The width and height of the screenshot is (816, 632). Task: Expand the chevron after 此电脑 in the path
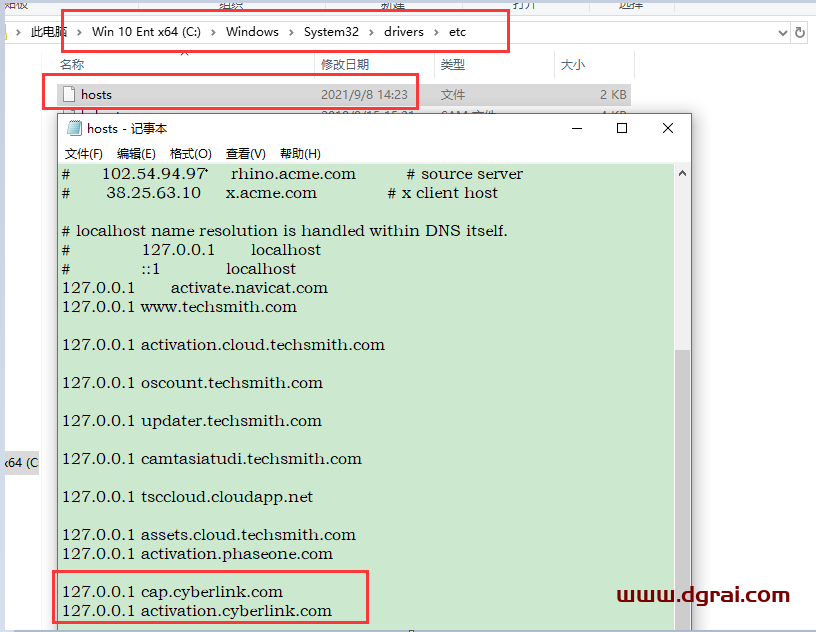[x=79, y=32]
